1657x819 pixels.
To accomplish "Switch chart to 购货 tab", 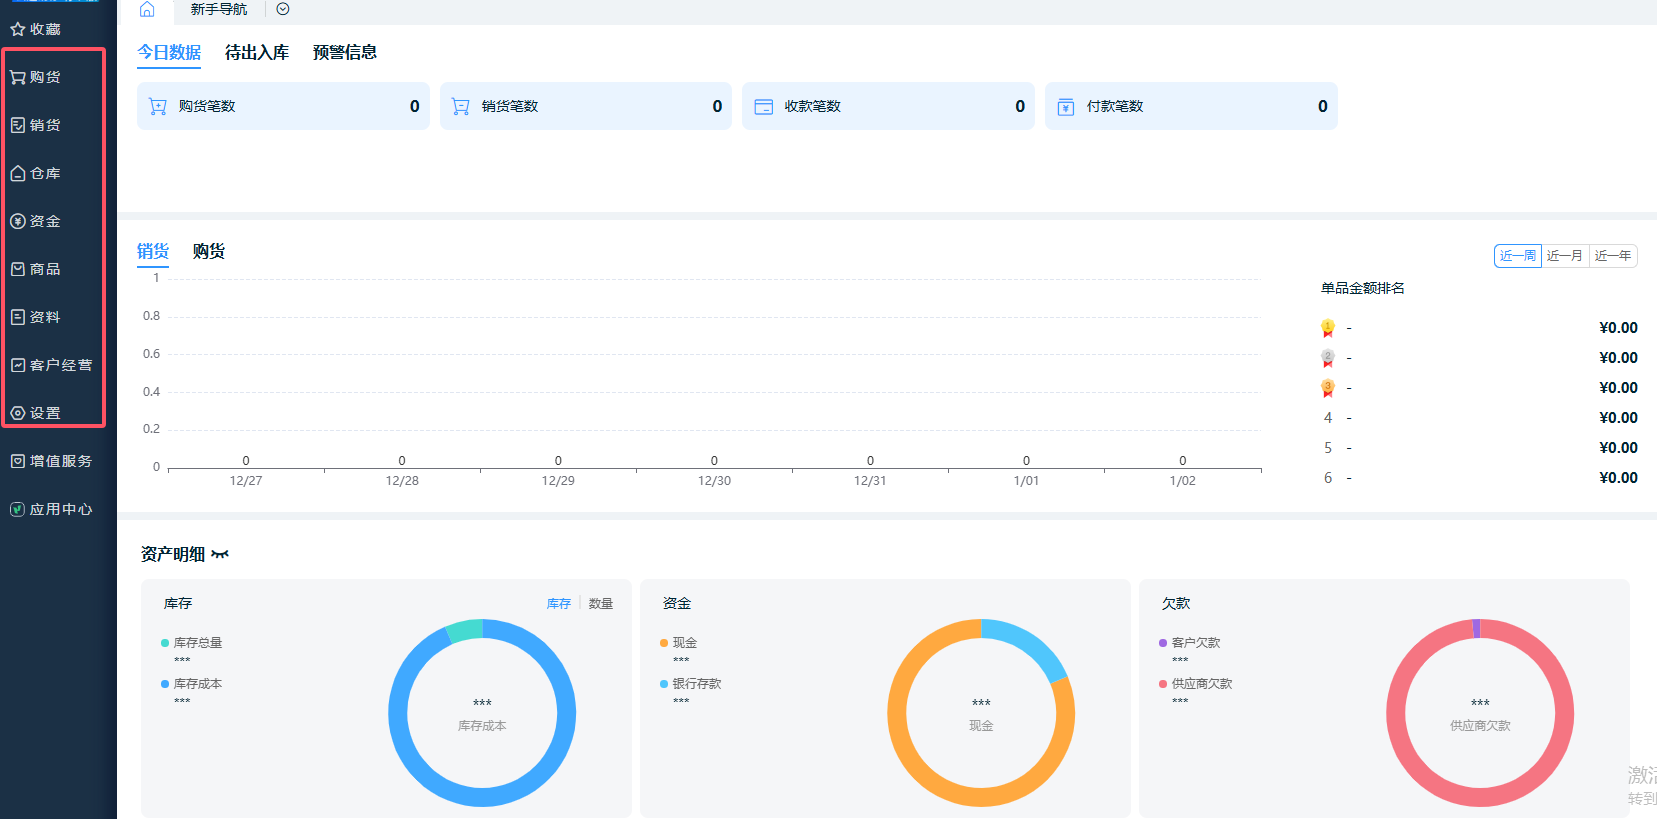I will pyautogui.click(x=209, y=251).
